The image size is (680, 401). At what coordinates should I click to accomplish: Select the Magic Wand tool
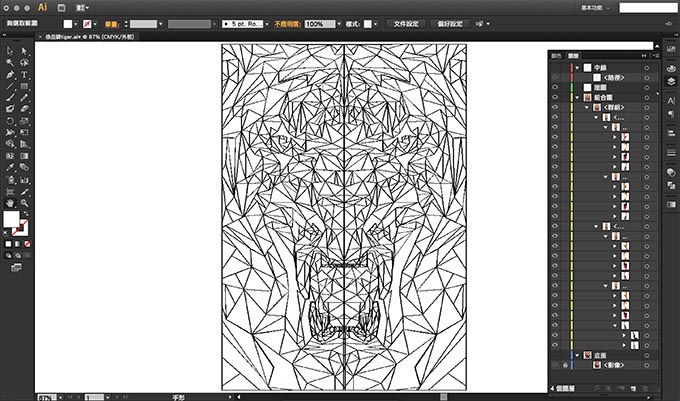coord(10,63)
